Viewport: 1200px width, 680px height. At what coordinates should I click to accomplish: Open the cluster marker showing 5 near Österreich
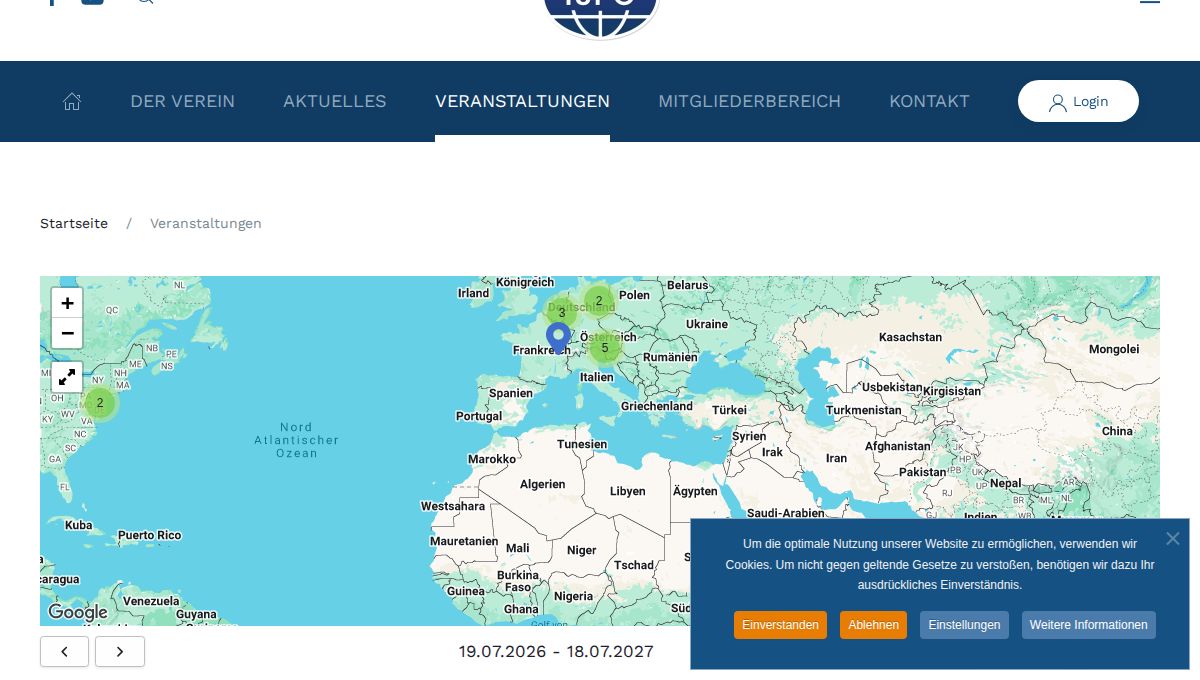tap(605, 348)
